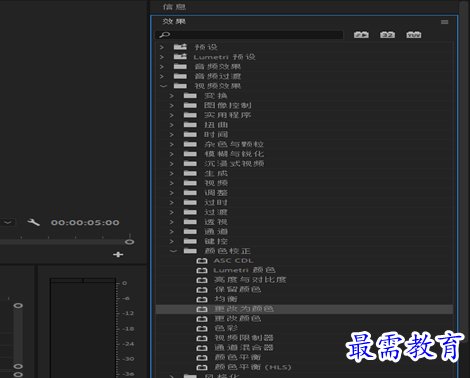470x378 pixels.
Task: Select the 通道 folder label
Action: 216,231
